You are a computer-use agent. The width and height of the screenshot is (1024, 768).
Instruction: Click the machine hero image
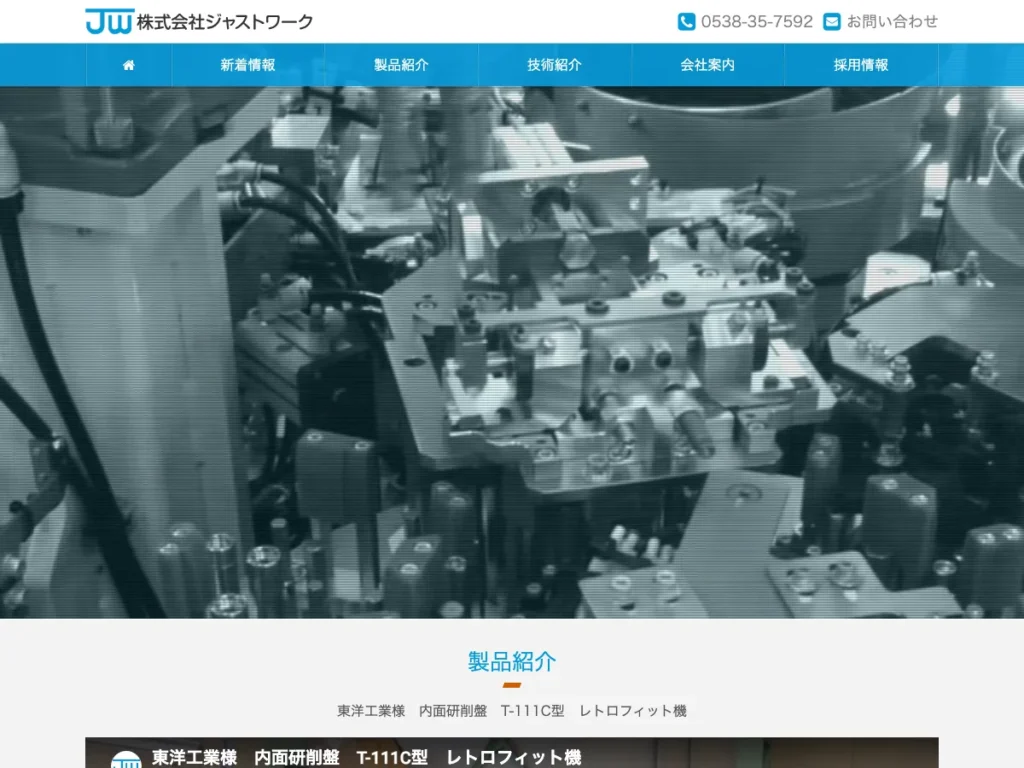[512, 352]
